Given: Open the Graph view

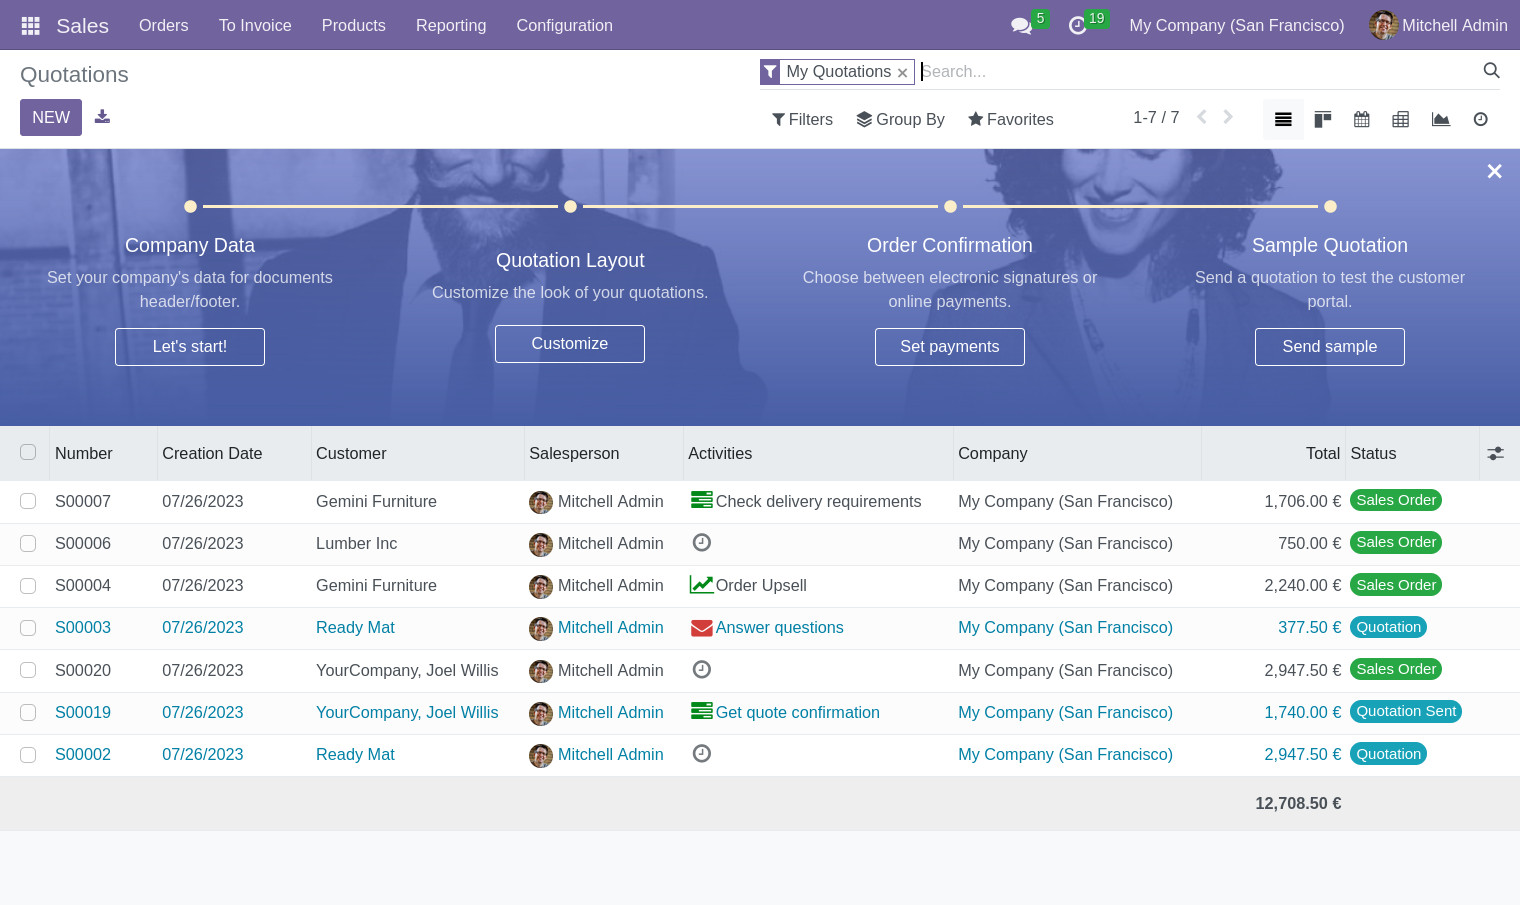Looking at the screenshot, I should [x=1440, y=119].
